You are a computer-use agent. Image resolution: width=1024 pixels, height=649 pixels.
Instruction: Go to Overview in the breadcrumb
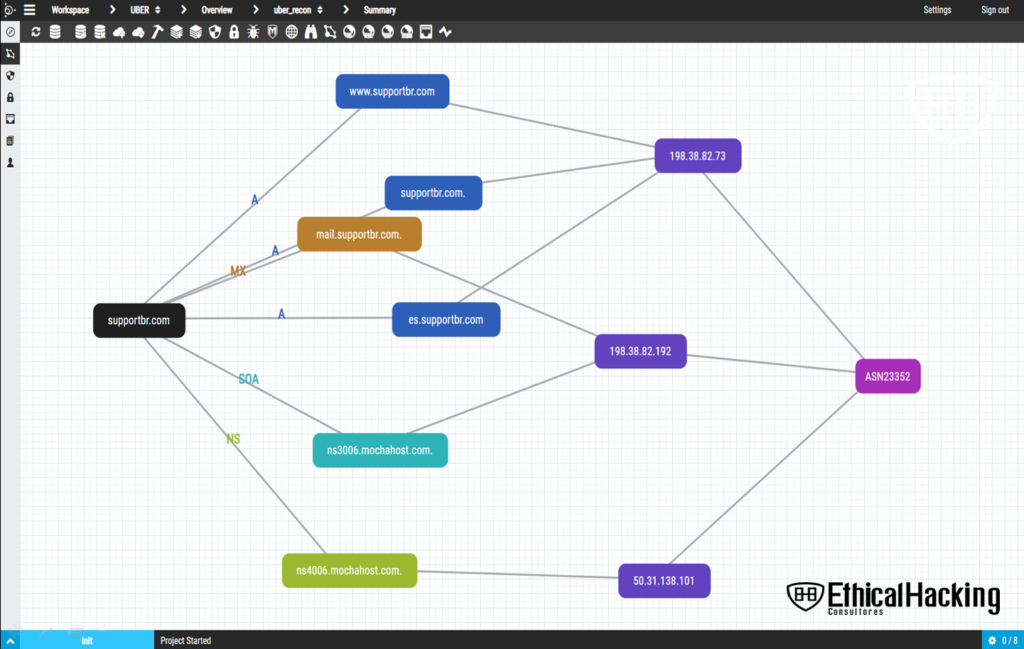click(x=217, y=10)
